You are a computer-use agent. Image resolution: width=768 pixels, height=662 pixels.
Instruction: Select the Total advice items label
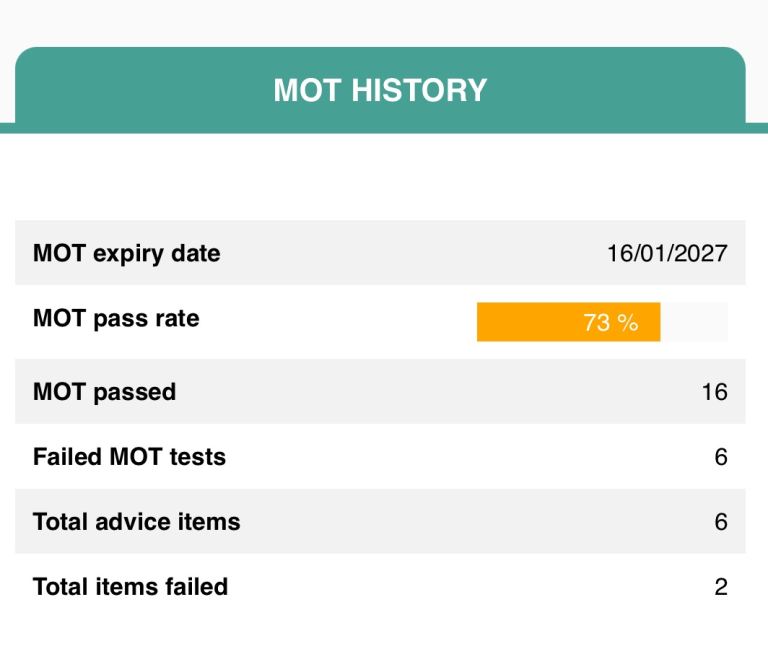pos(136,521)
